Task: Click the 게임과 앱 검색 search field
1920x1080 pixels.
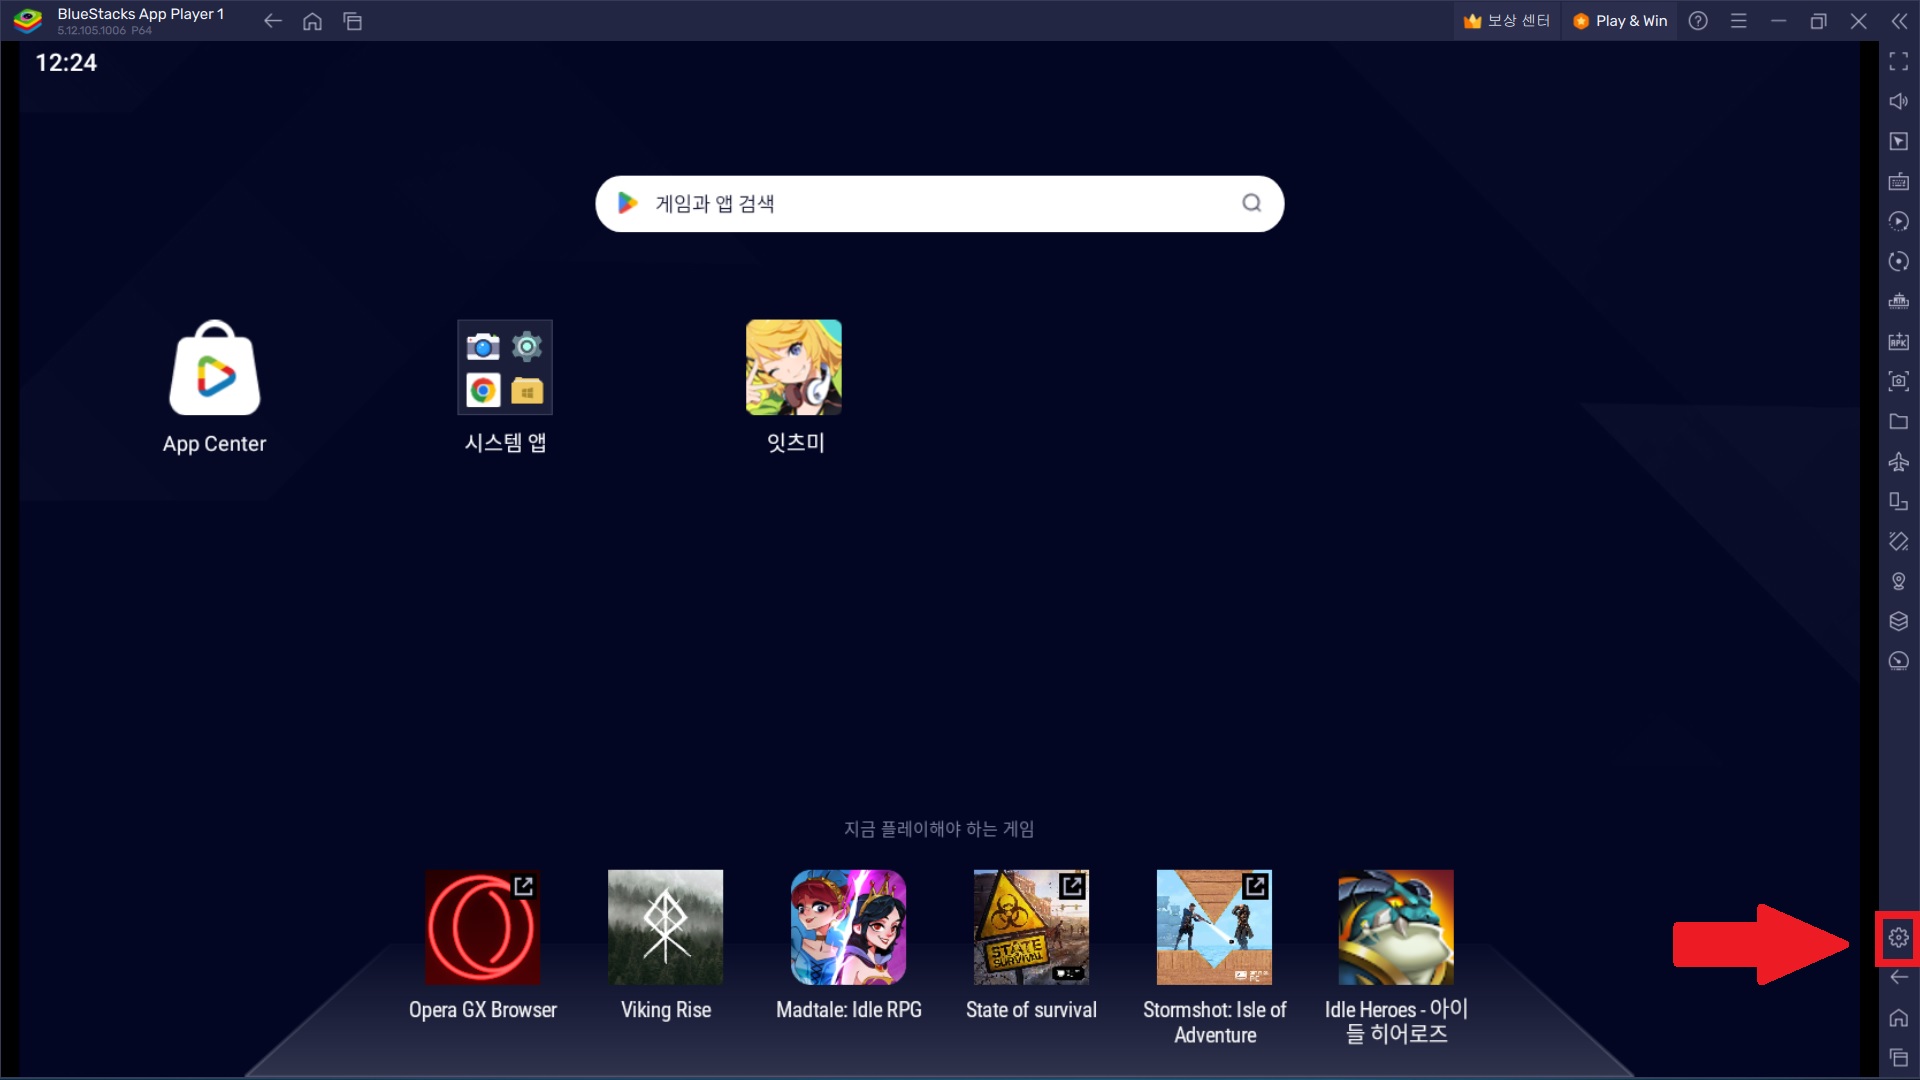Action: (x=939, y=204)
